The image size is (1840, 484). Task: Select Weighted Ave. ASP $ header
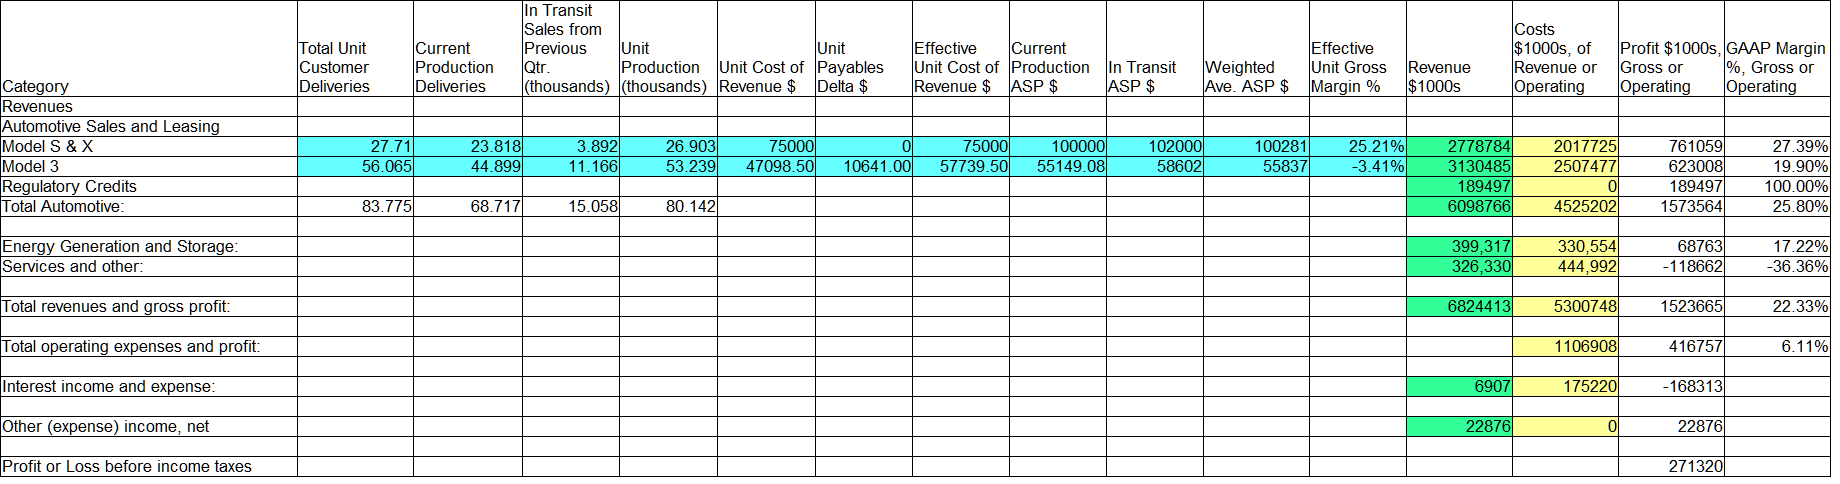(x=1247, y=77)
